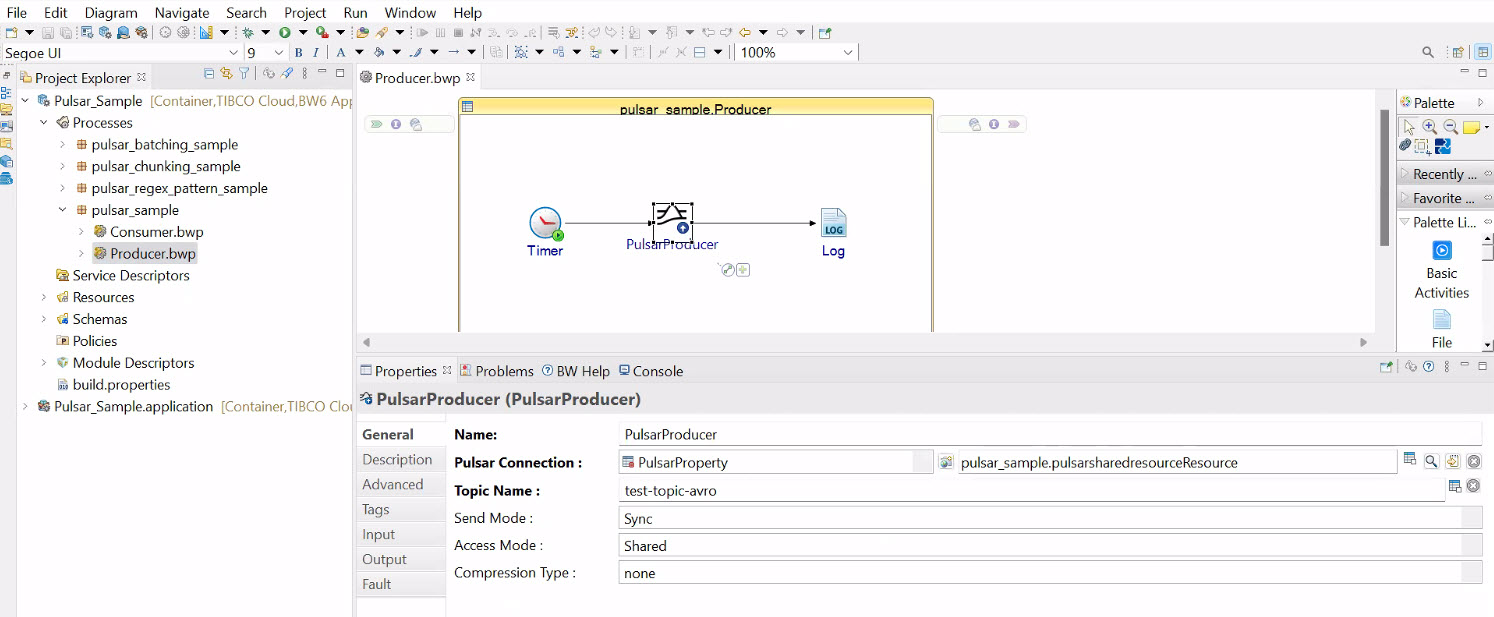Viewport: 1494px width, 617px height.
Task: Click the Log activity node
Action: coord(833,223)
